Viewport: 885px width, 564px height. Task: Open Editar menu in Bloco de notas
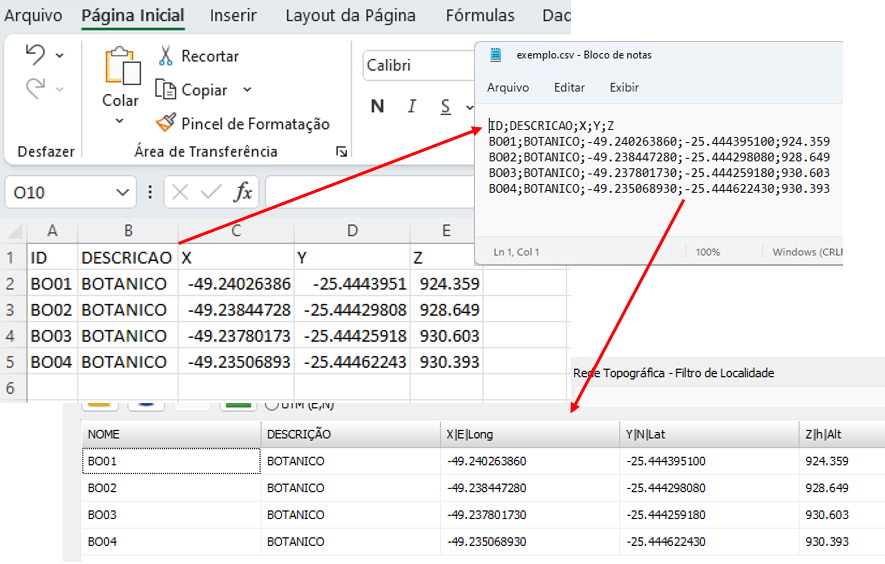click(x=569, y=88)
